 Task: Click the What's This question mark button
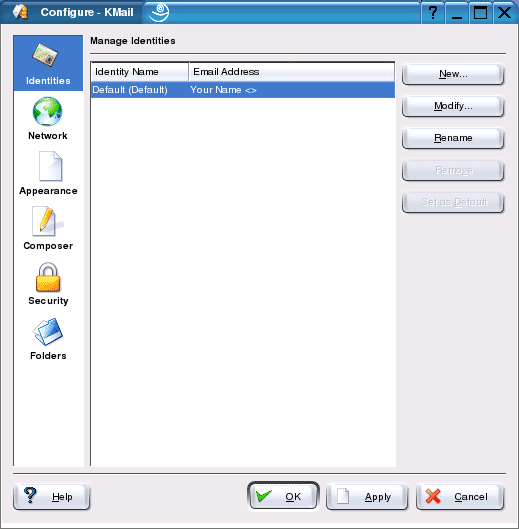(432, 13)
